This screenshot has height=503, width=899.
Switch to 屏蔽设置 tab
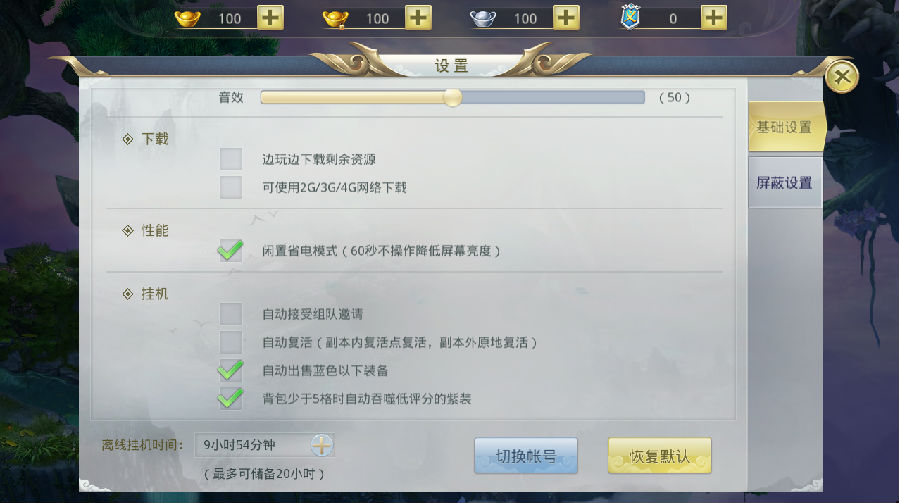click(x=784, y=182)
